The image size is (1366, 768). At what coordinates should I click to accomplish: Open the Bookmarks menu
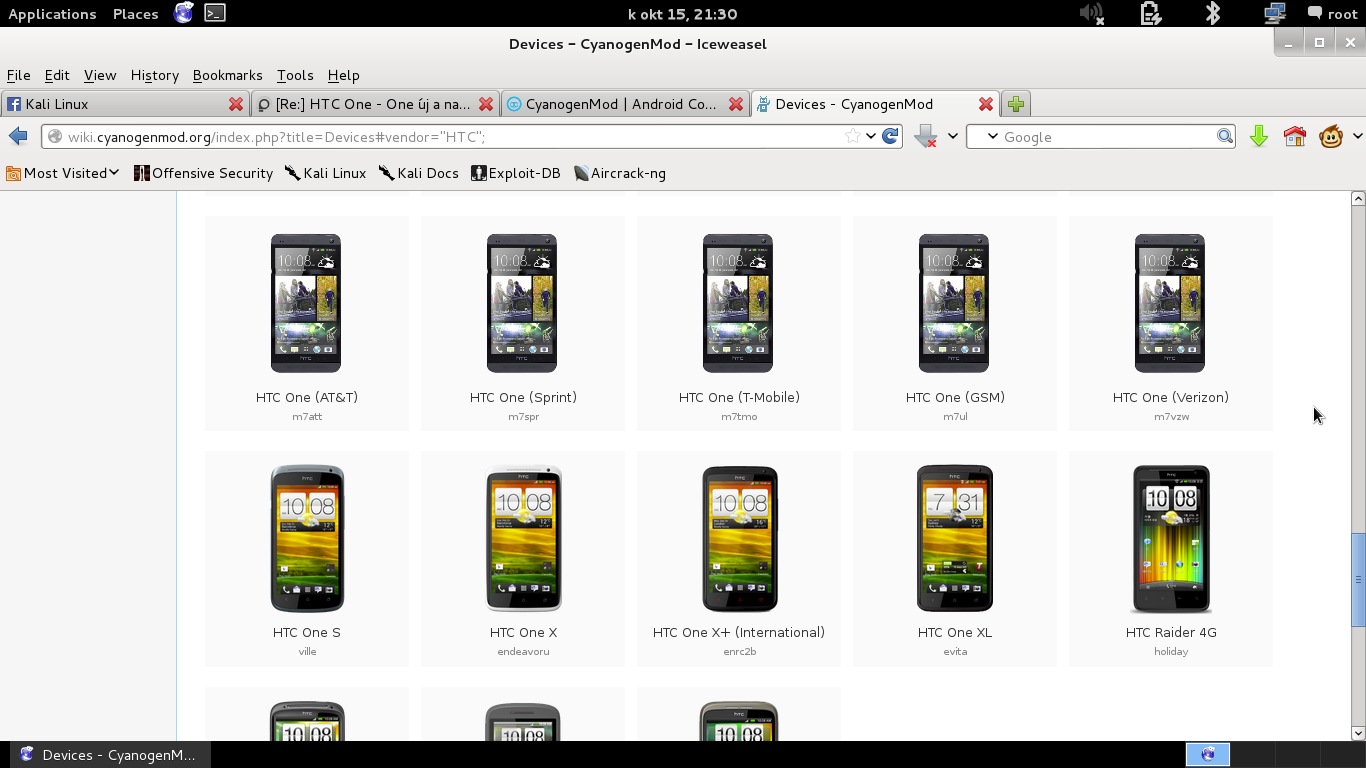pyautogui.click(x=227, y=75)
